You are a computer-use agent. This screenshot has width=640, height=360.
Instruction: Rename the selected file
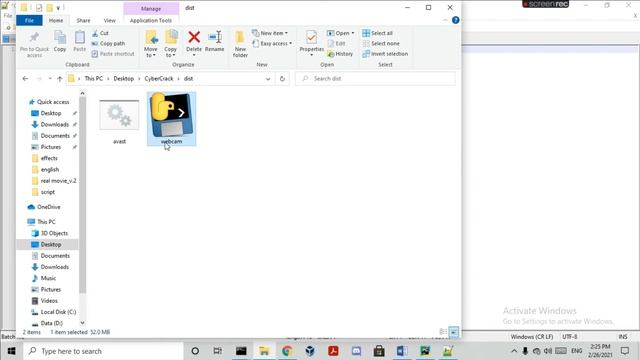click(x=214, y=41)
